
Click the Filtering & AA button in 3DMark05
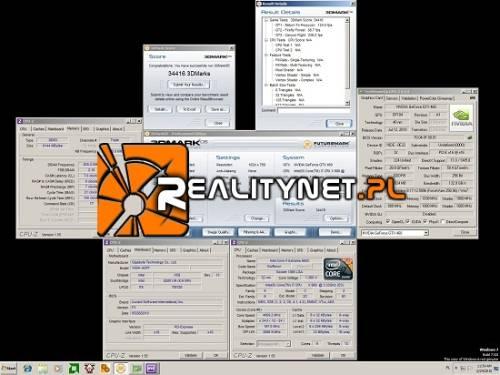click(254, 232)
